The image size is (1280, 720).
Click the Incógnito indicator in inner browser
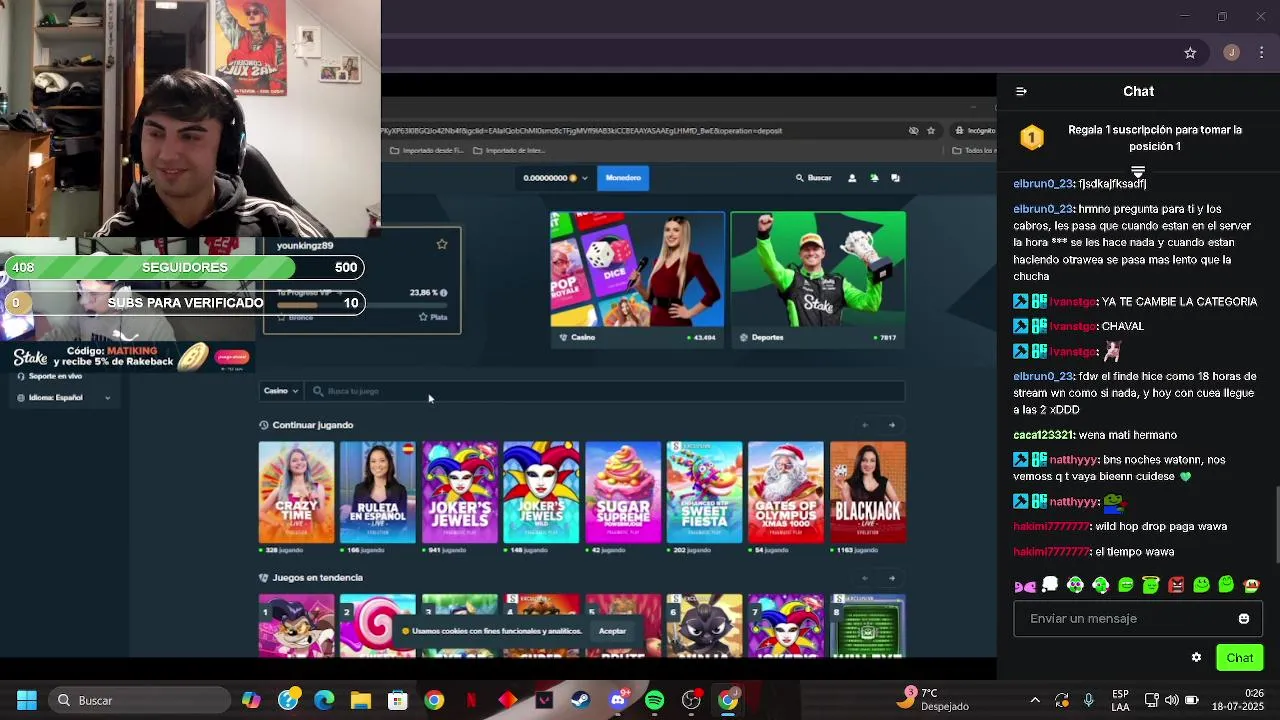[x=974, y=131]
